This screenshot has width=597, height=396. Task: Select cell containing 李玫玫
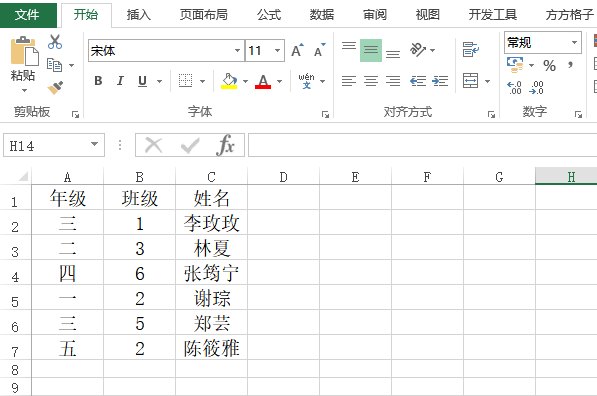coord(211,223)
